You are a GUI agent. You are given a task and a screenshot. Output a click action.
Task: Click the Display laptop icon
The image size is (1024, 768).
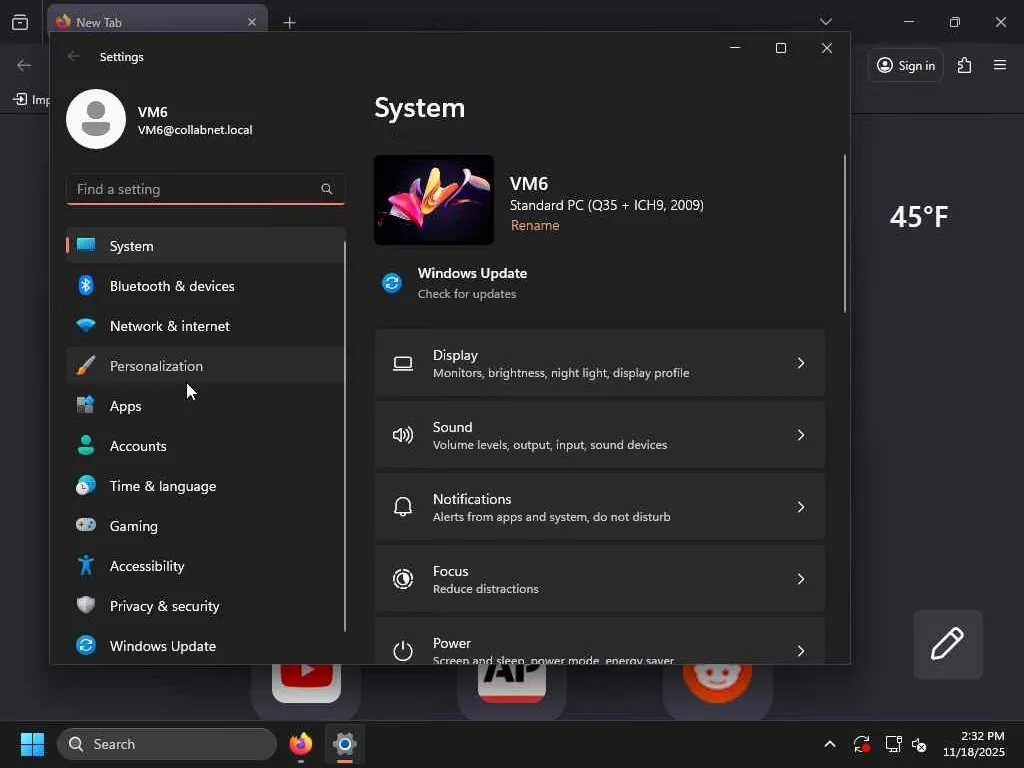click(x=403, y=363)
